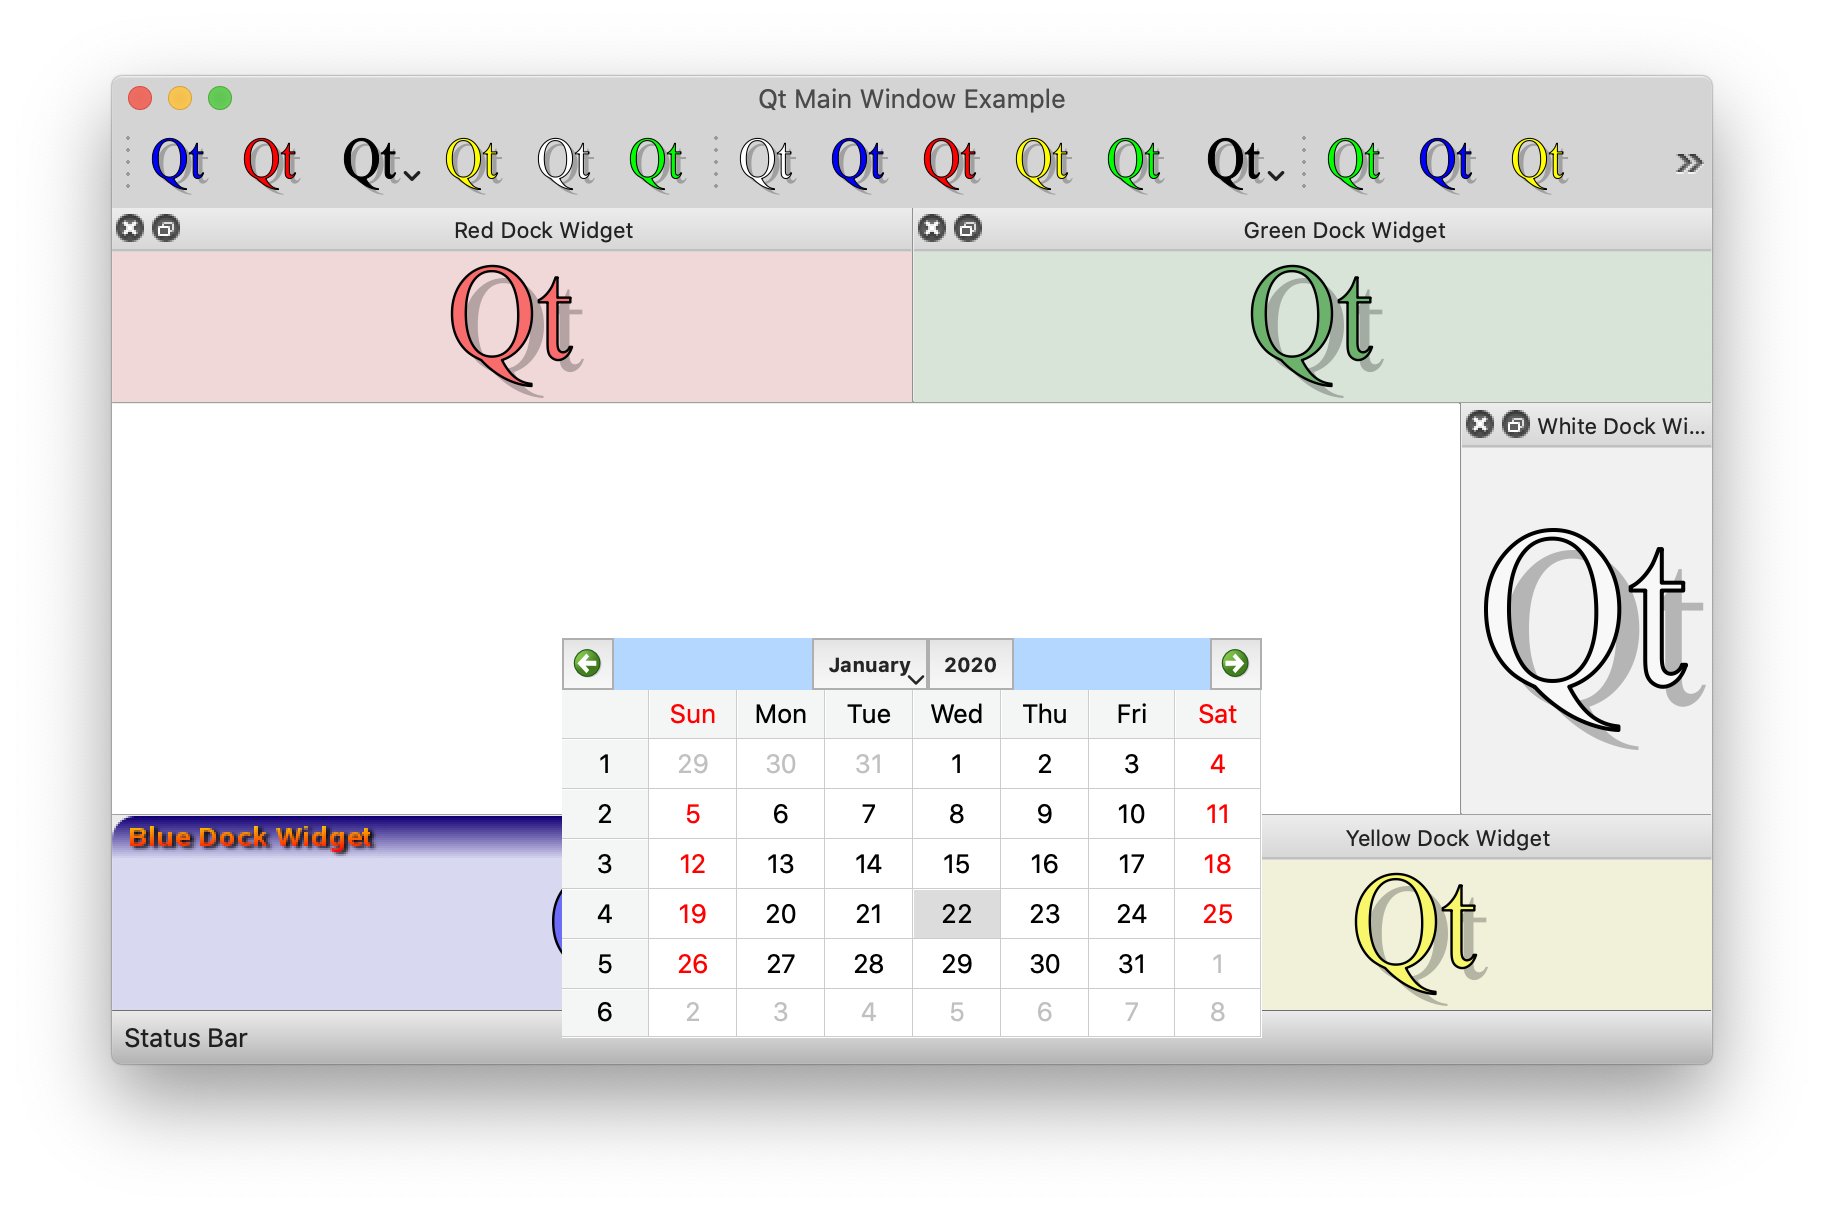This screenshot has height=1212, width=1824.
Task: Click the green Qt icon in the second toolbar group
Action: click(x=1133, y=162)
